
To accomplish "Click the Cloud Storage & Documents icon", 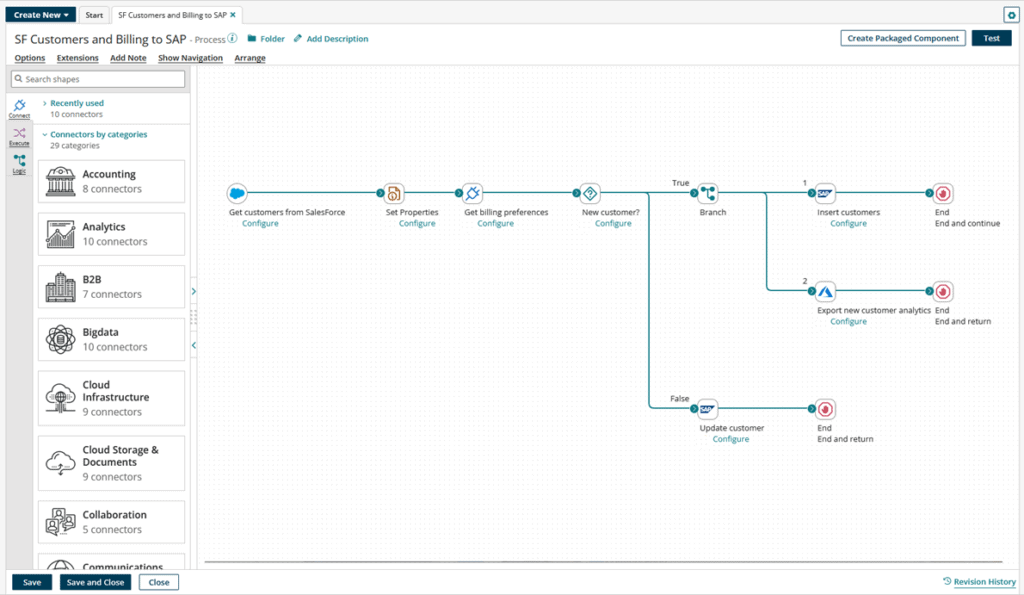I will (61, 462).
